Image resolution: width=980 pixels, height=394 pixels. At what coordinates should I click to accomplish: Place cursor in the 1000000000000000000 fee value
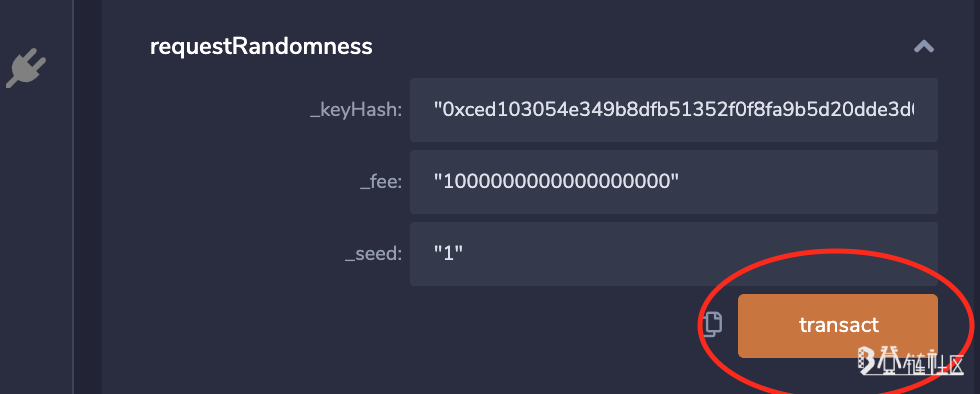coord(556,182)
